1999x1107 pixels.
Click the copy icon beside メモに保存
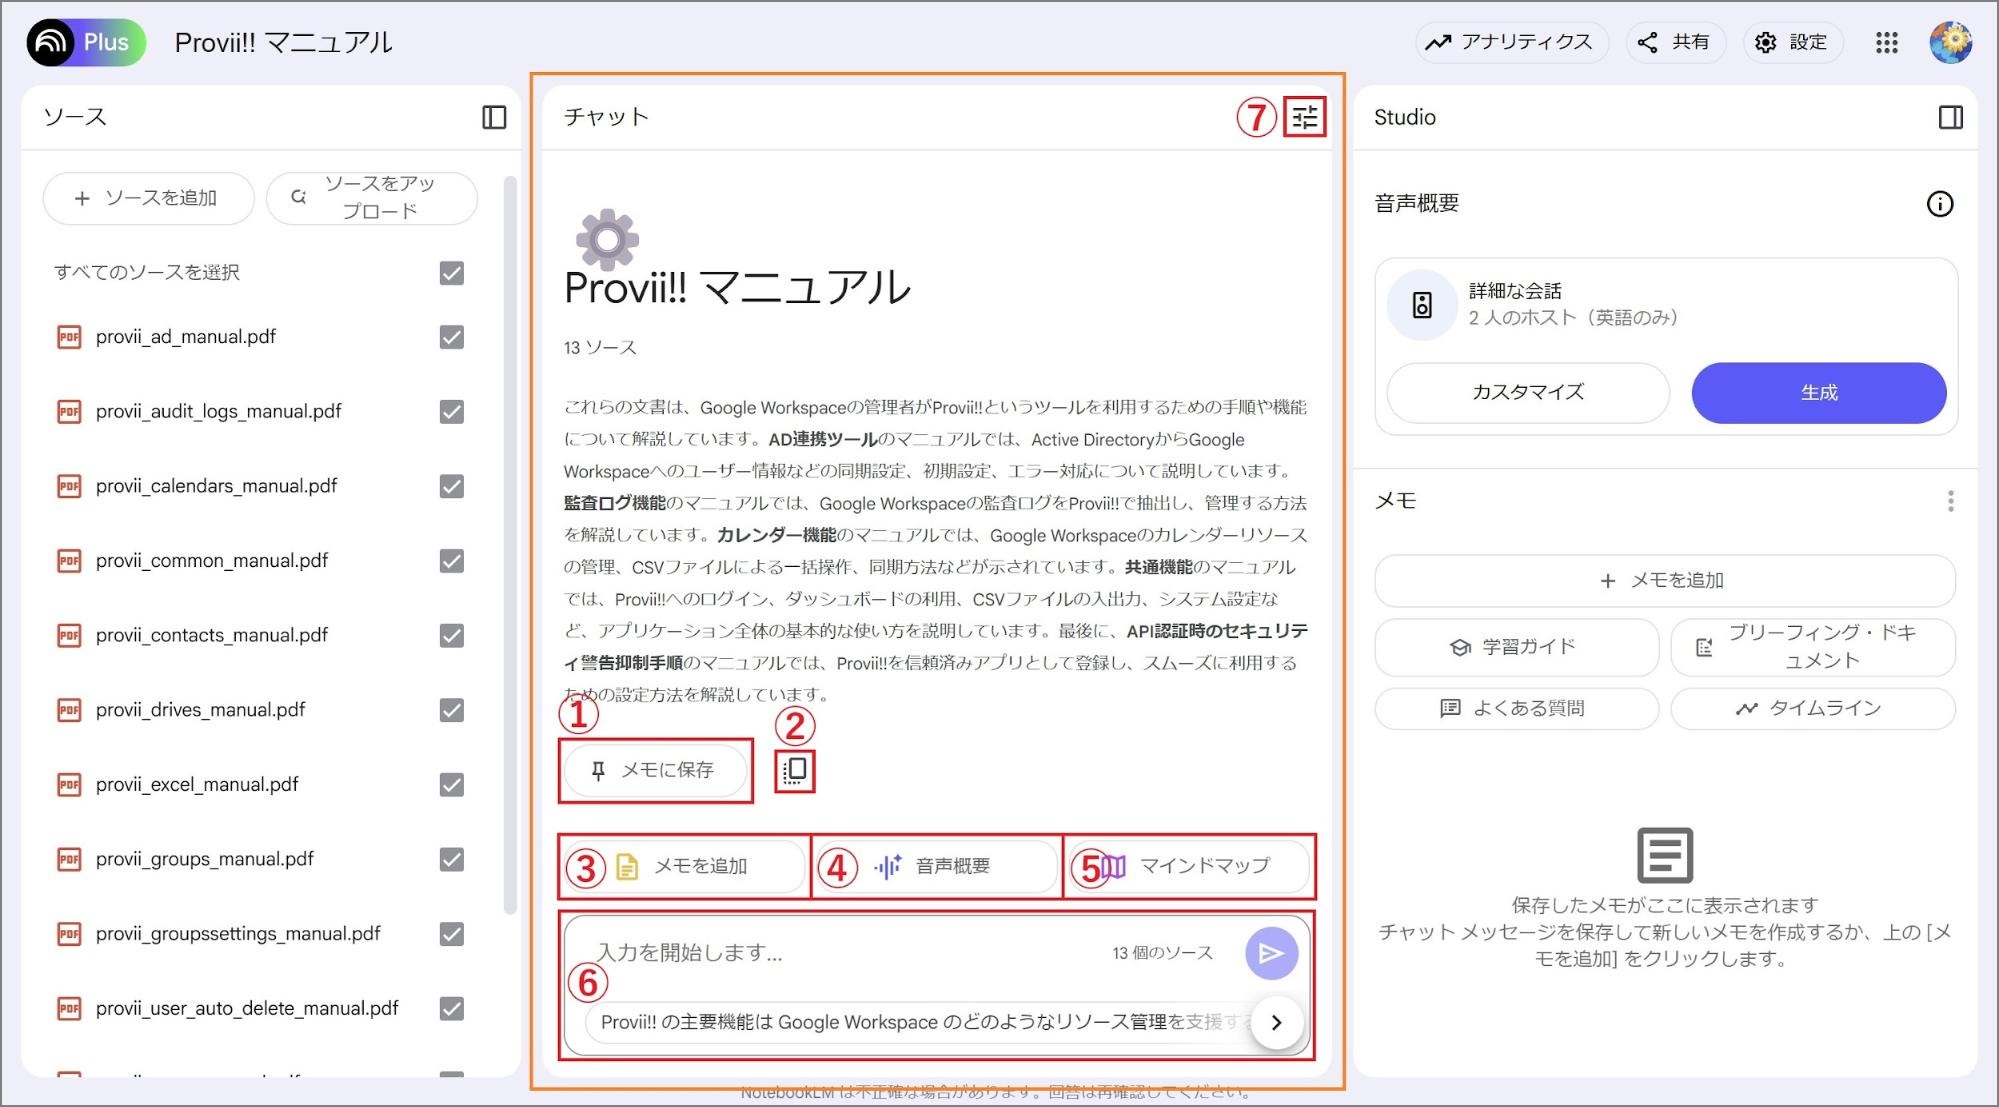tap(795, 770)
